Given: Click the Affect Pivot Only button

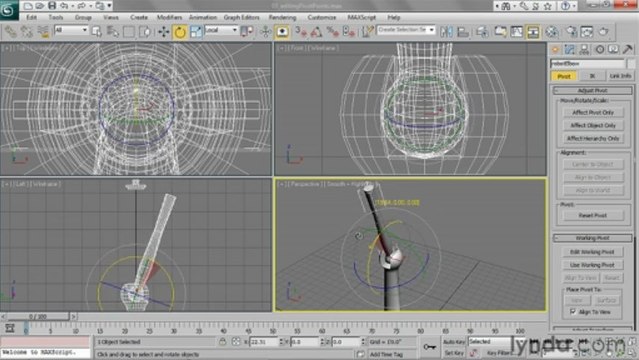Looking at the screenshot, I should (x=593, y=112).
